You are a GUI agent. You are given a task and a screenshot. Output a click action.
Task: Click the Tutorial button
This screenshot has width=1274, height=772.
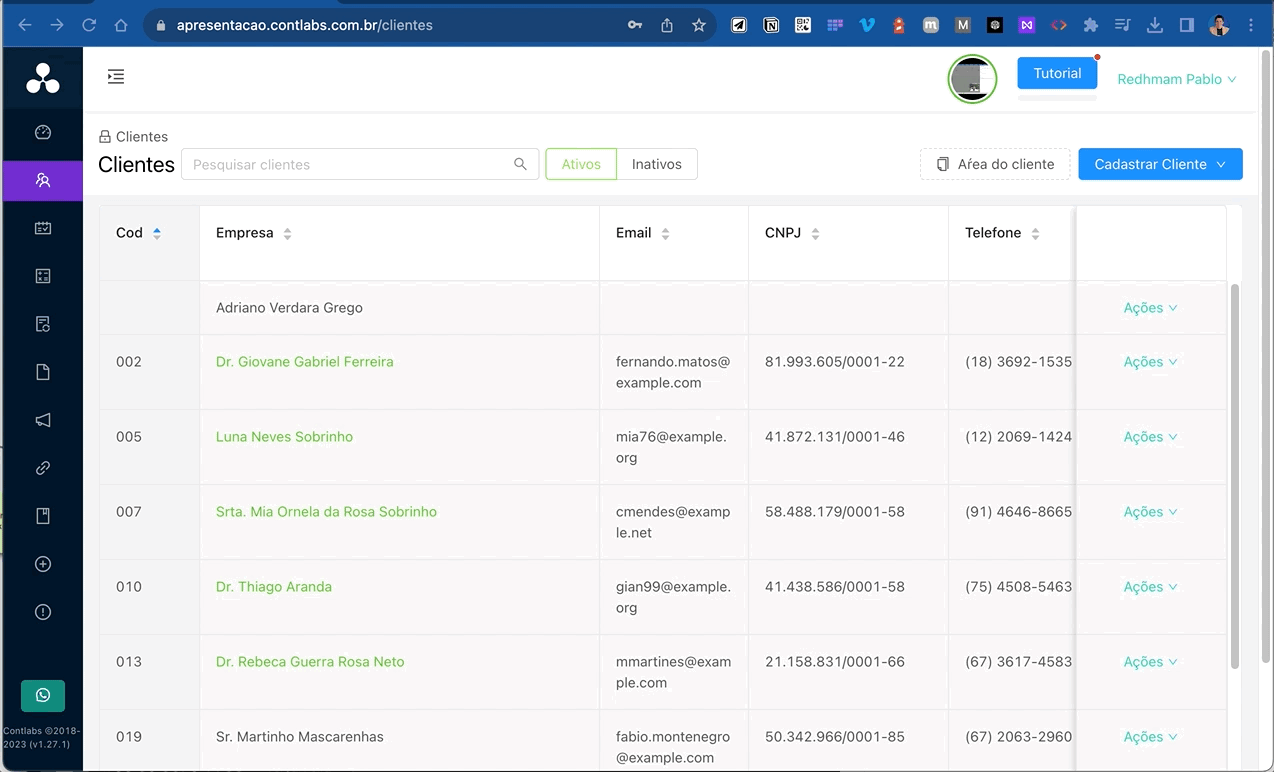[x=1057, y=73]
